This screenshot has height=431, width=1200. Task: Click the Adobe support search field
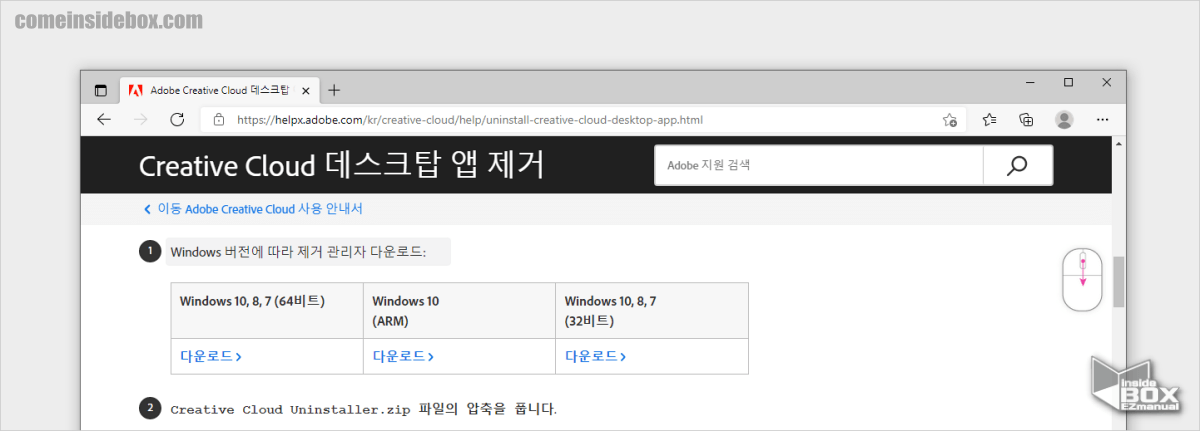tap(819, 165)
